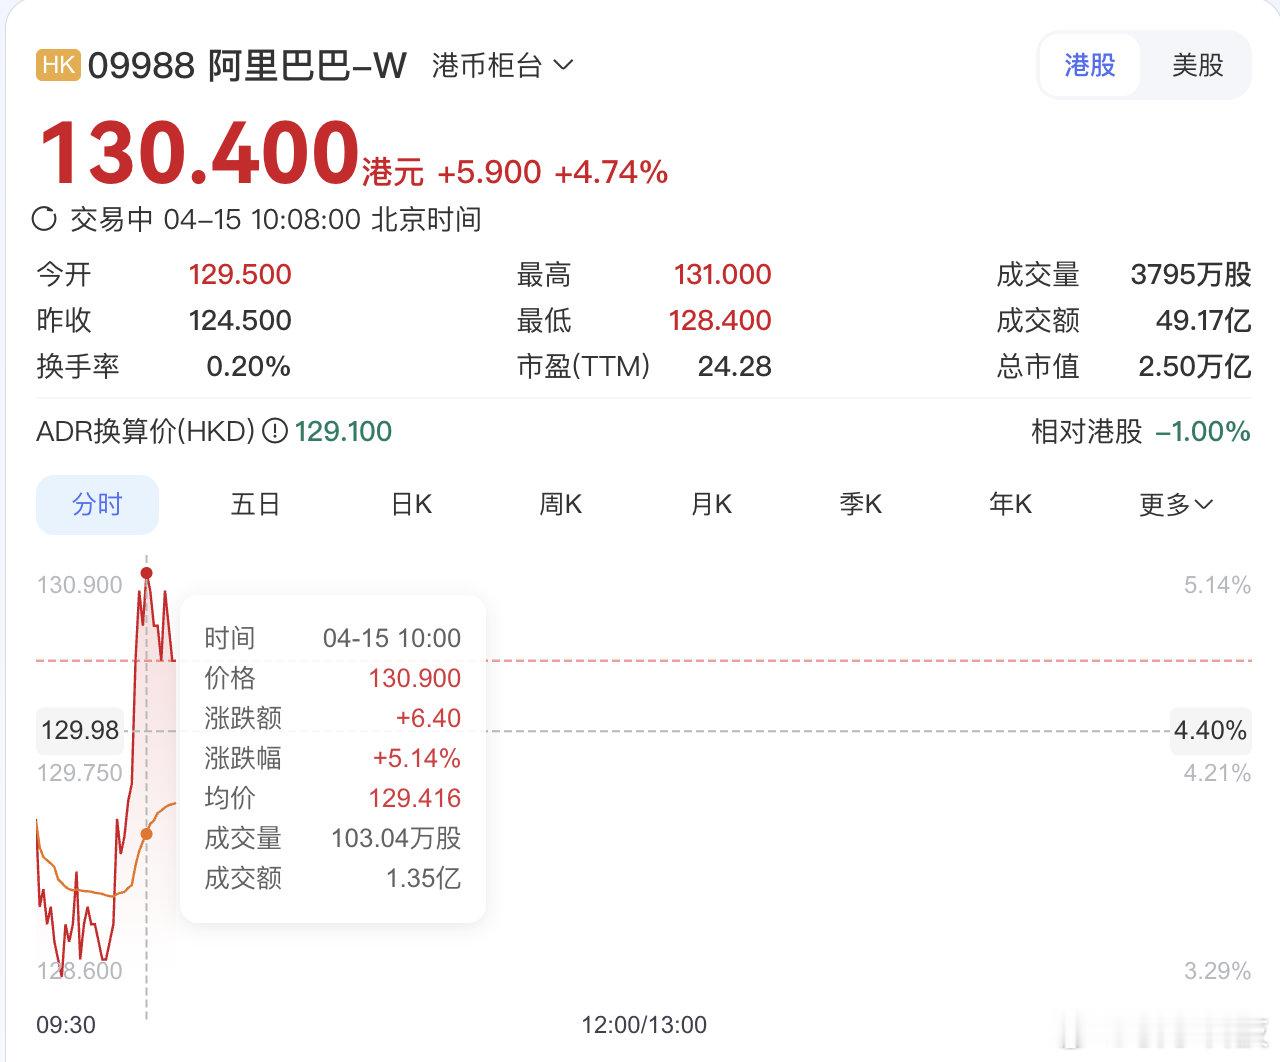Select the 港股 market toggle
The image size is (1280, 1062).
(x=1089, y=65)
